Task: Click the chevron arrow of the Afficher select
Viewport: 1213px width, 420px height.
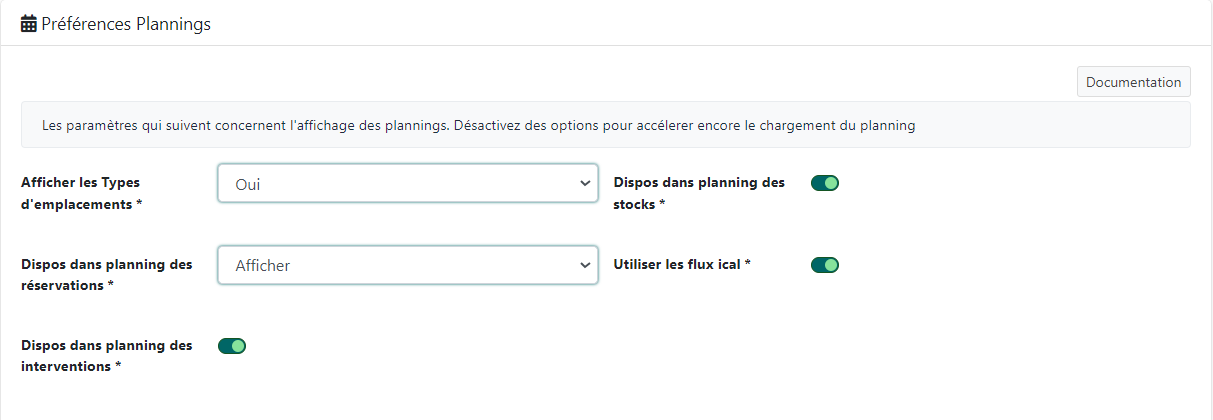Action: point(585,265)
